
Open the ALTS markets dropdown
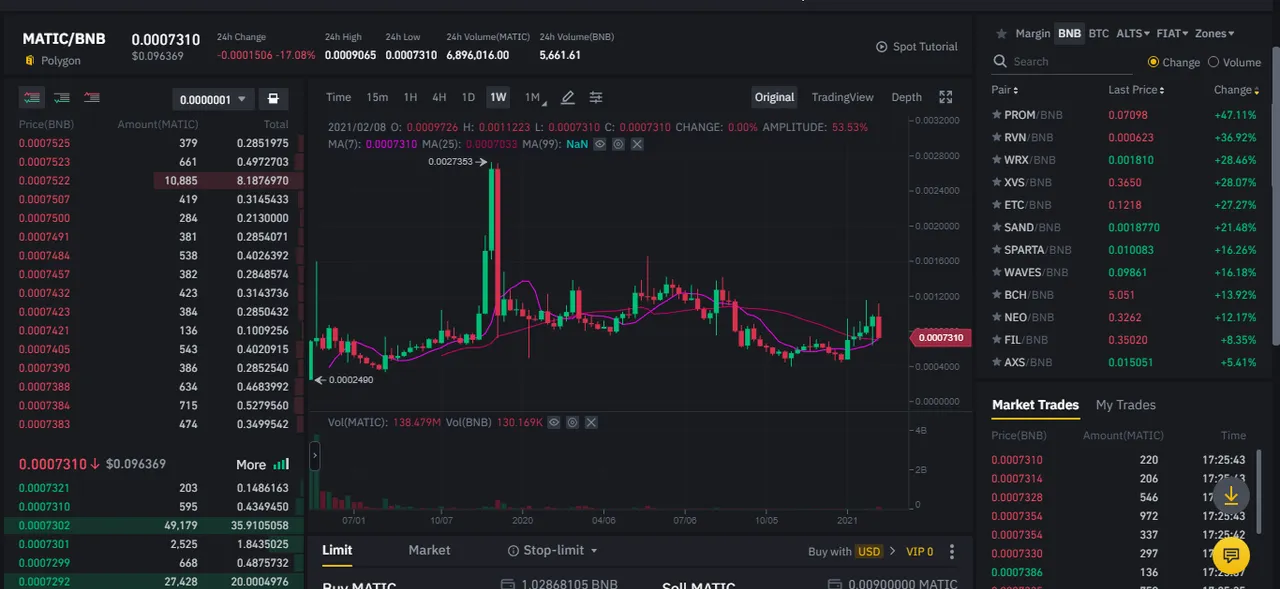click(1132, 33)
